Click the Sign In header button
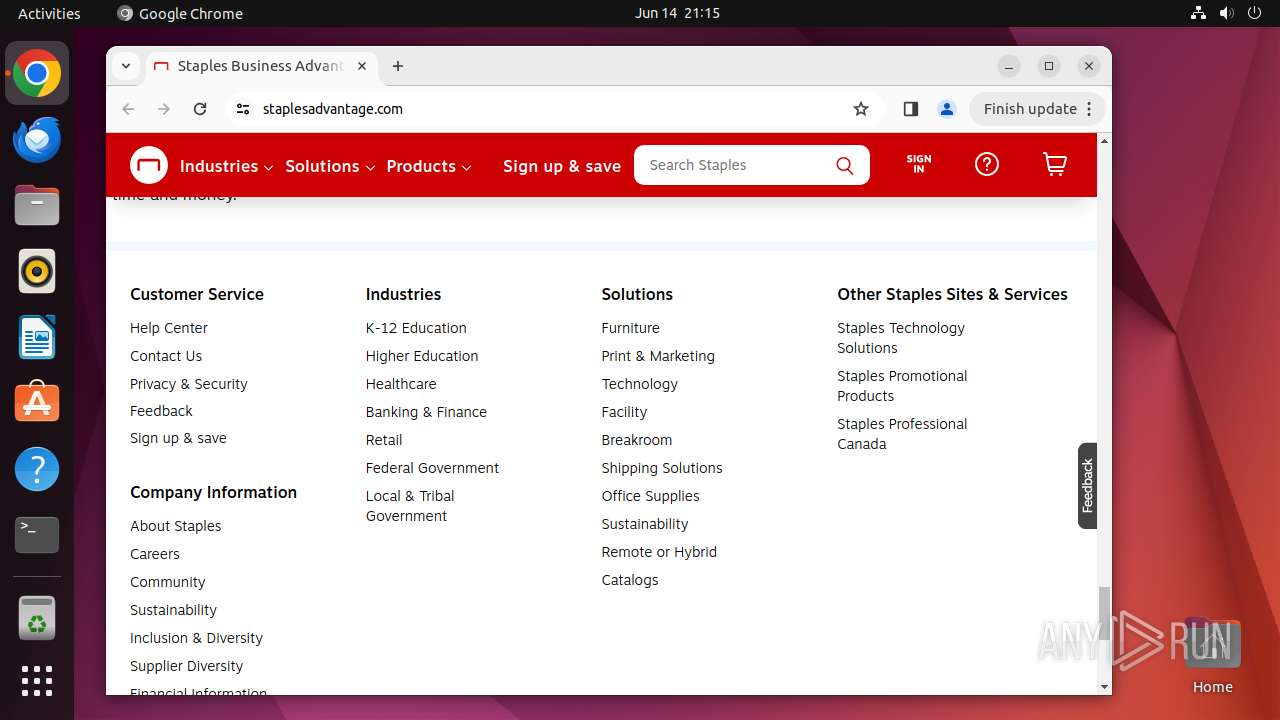The image size is (1280, 720). click(x=919, y=165)
